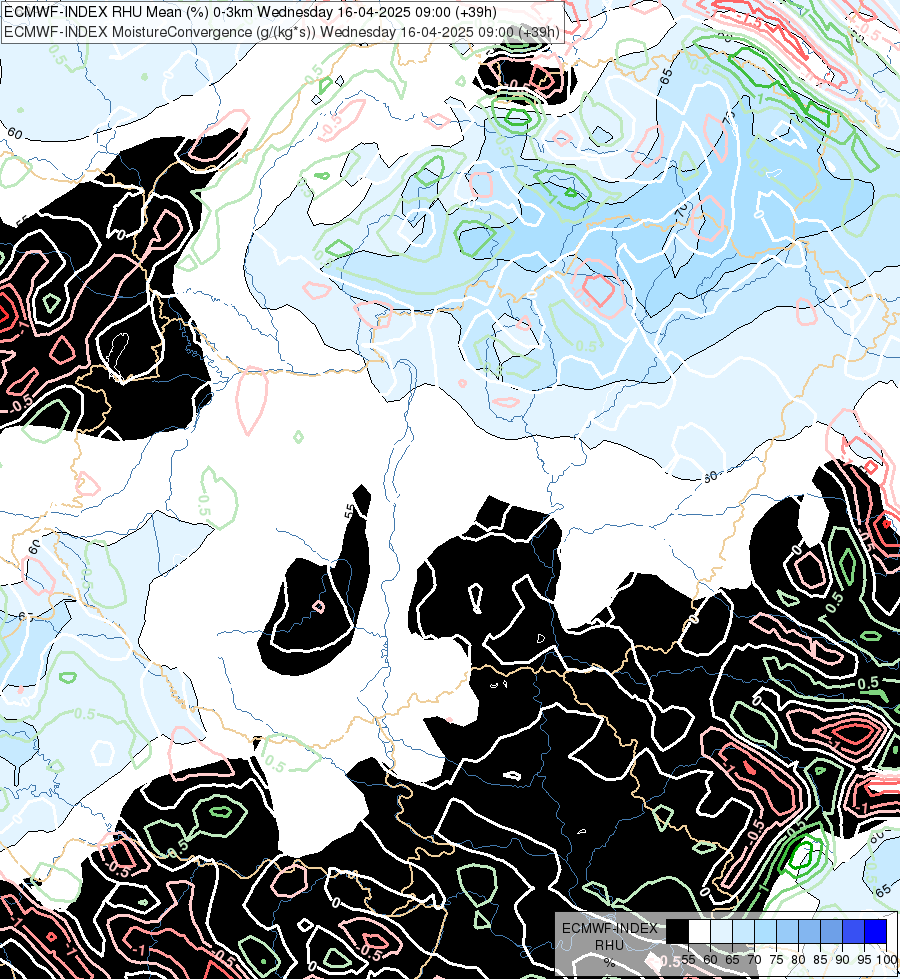The height and width of the screenshot is (979, 900).
Task: Click the legend tick label 80
Action: [x=798, y=960]
